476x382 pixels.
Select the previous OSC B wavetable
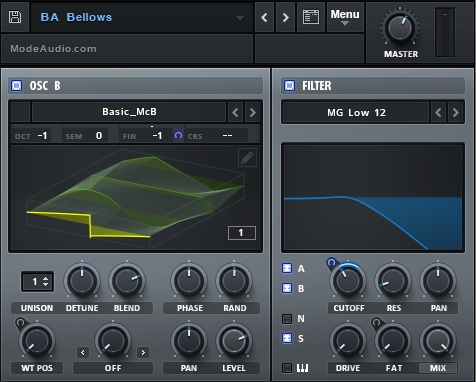coord(235,112)
